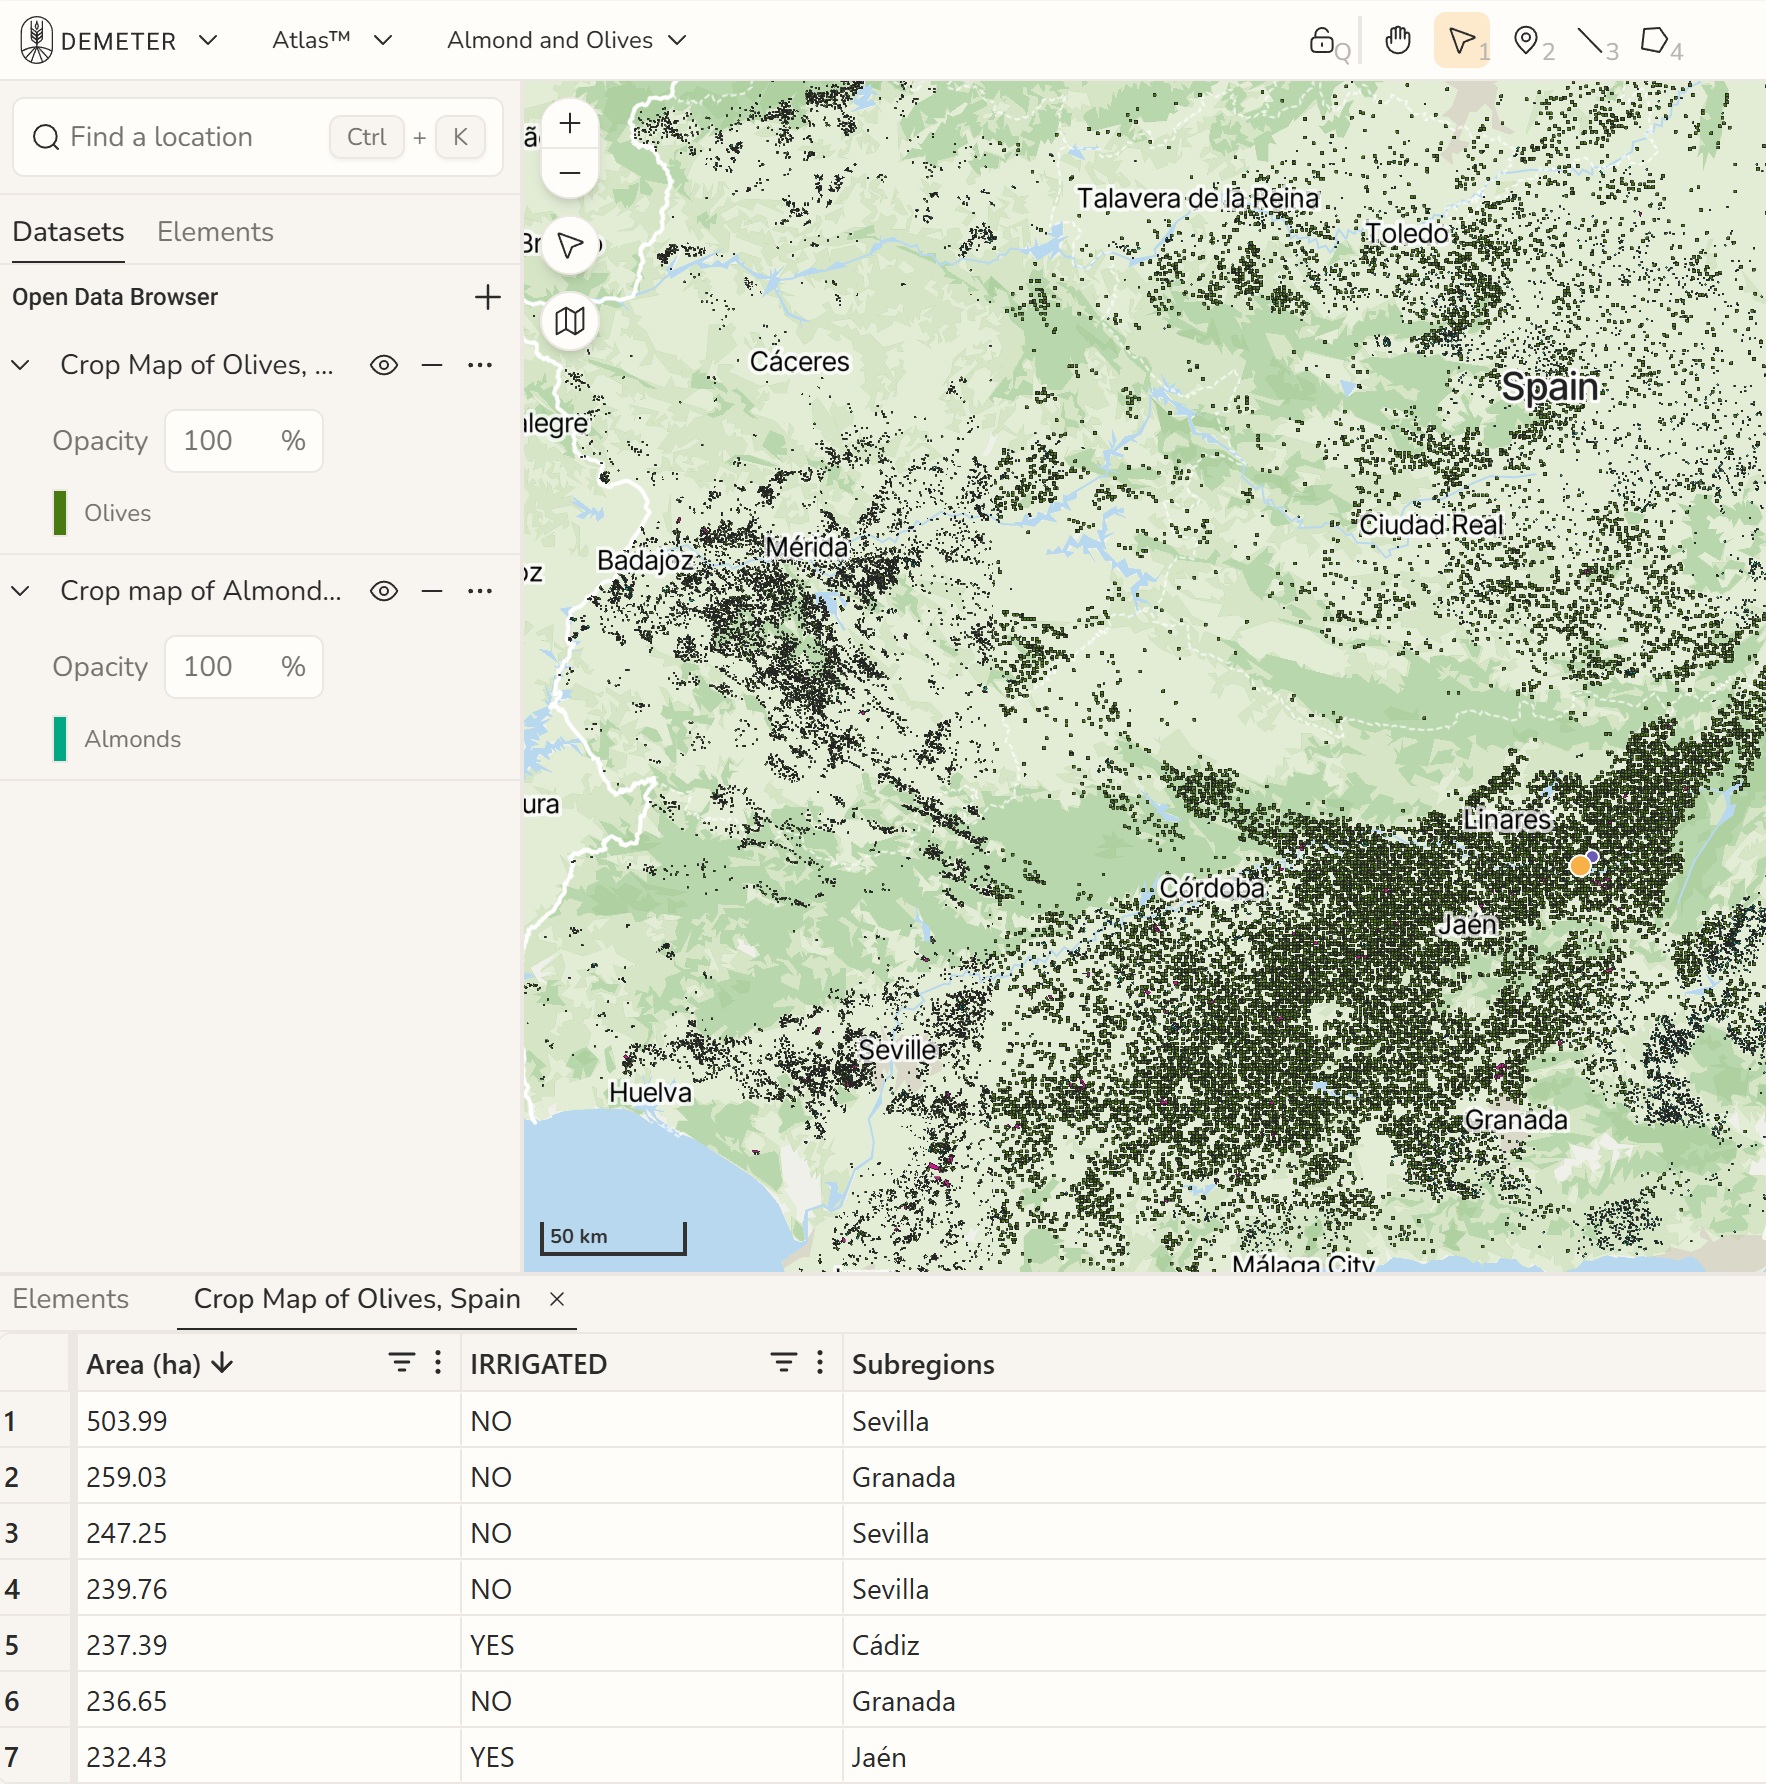1766x1784 pixels.
Task: Switch to the Elements sidebar tab
Action: tap(215, 232)
